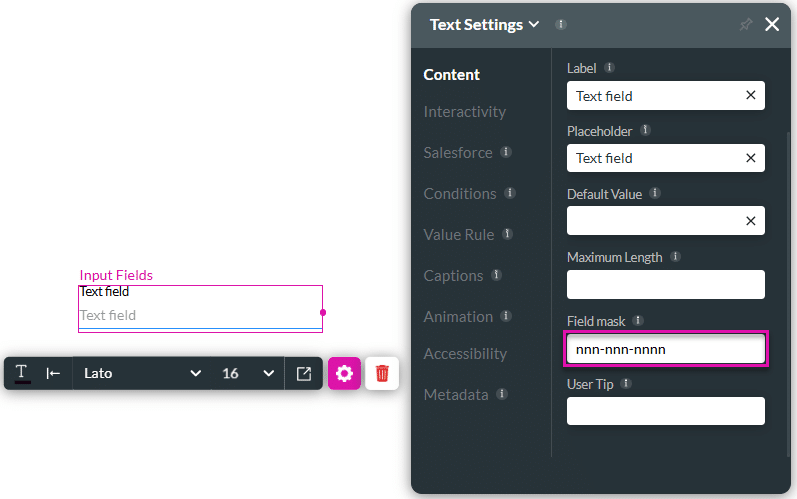Switch to the Interactivity tab
The width and height of the screenshot is (797, 499).
(464, 112)
